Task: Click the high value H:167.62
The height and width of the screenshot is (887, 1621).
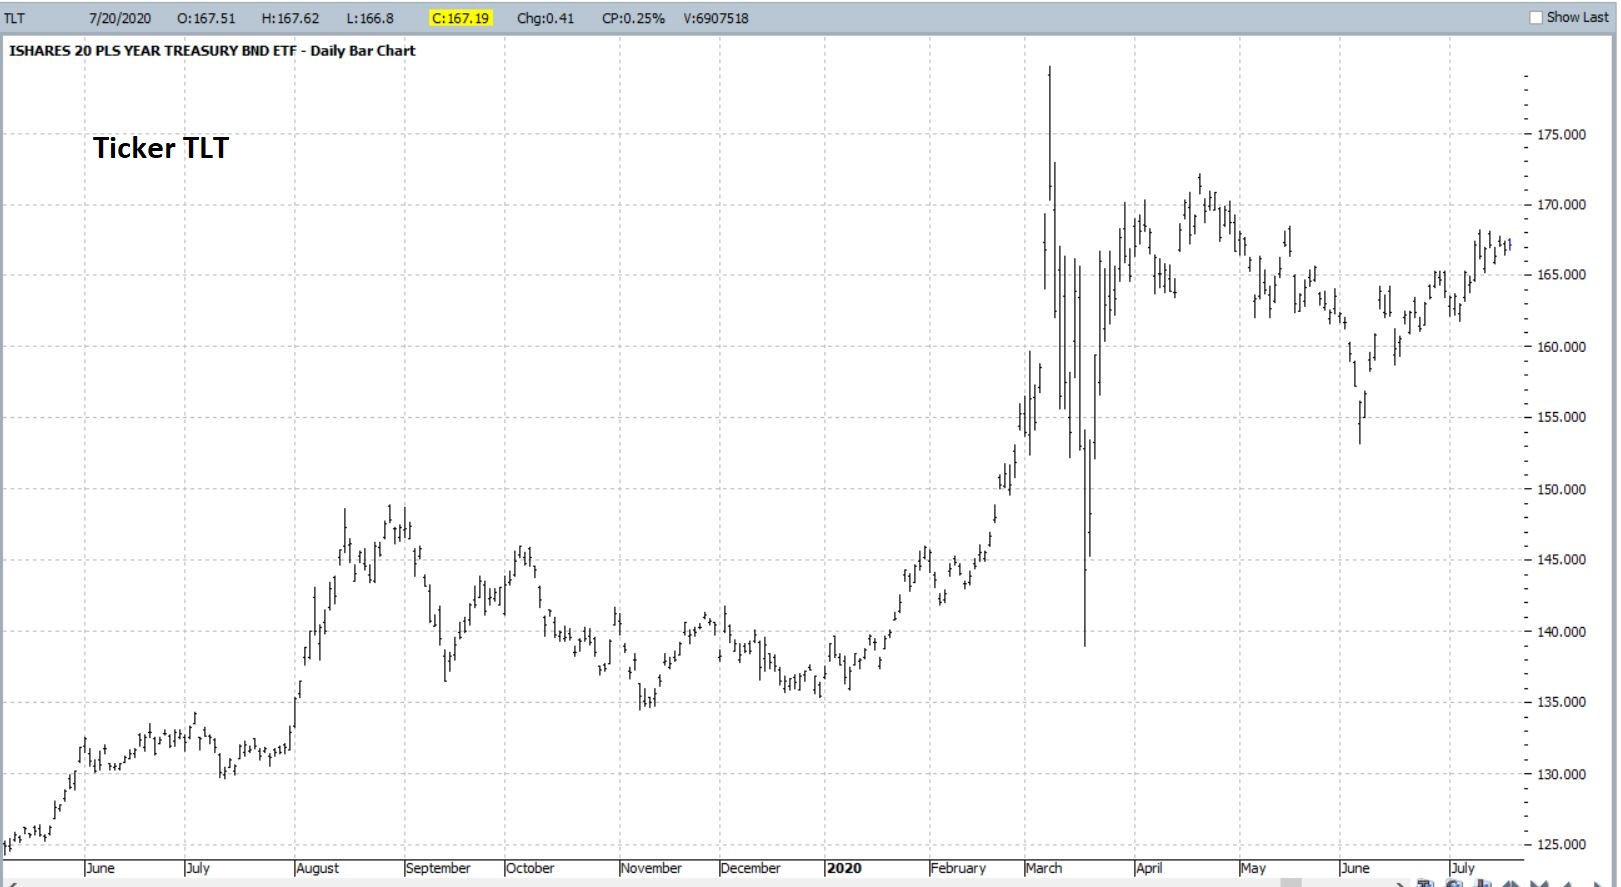Action: coord(290,18)
